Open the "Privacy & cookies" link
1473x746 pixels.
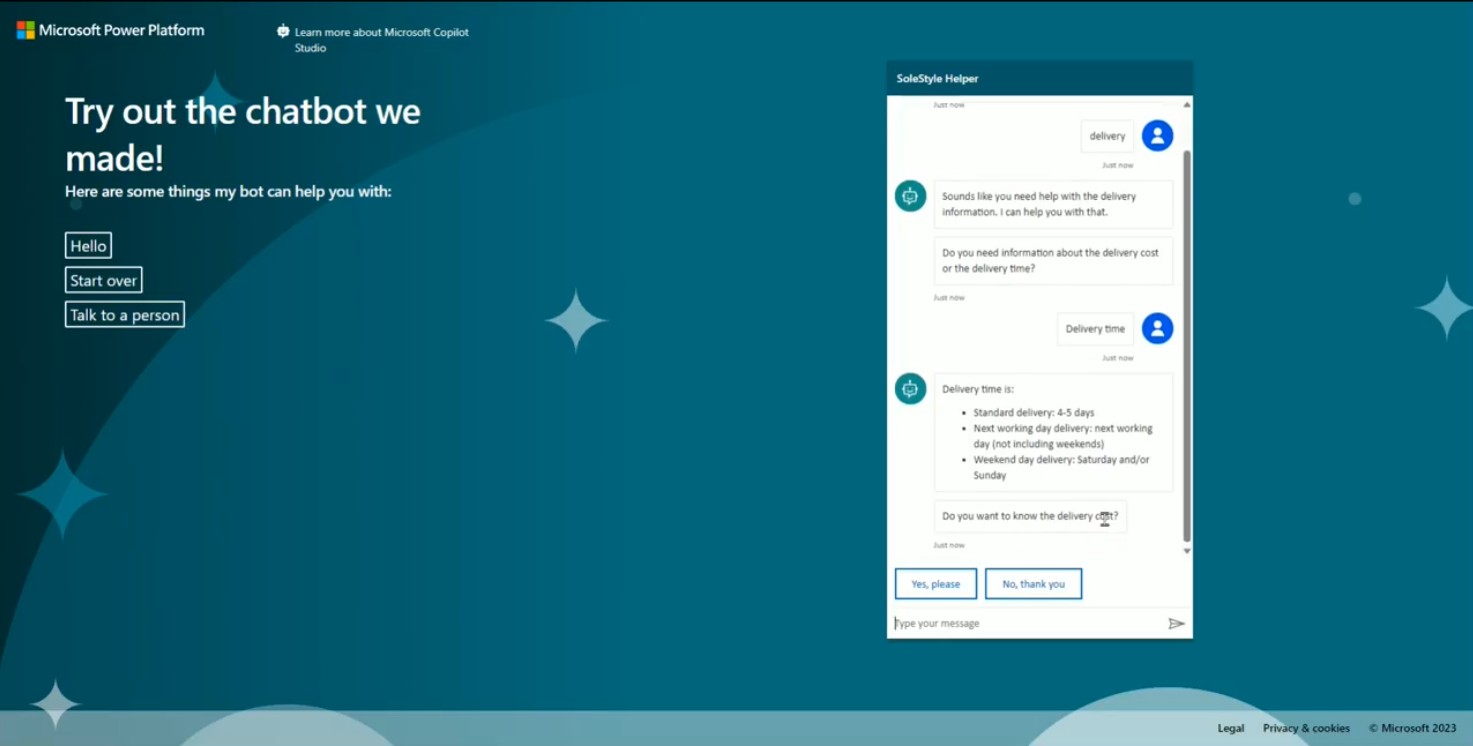pyautogui.click(x=1306, y=727)
